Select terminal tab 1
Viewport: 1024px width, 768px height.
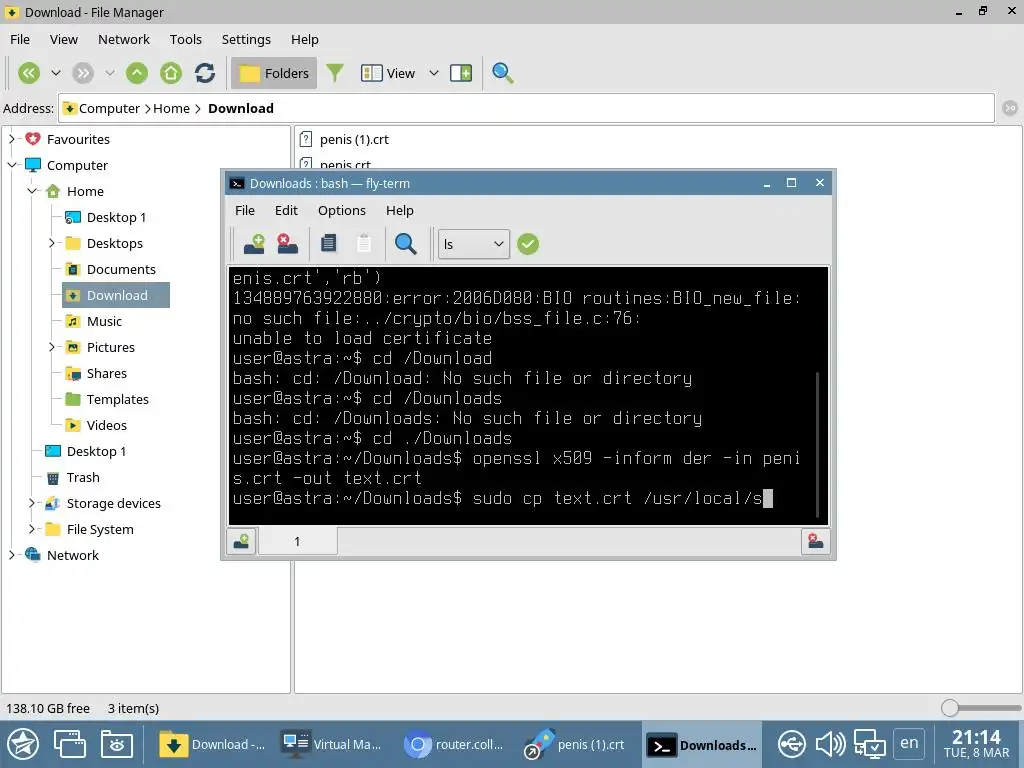coord(298,541)
